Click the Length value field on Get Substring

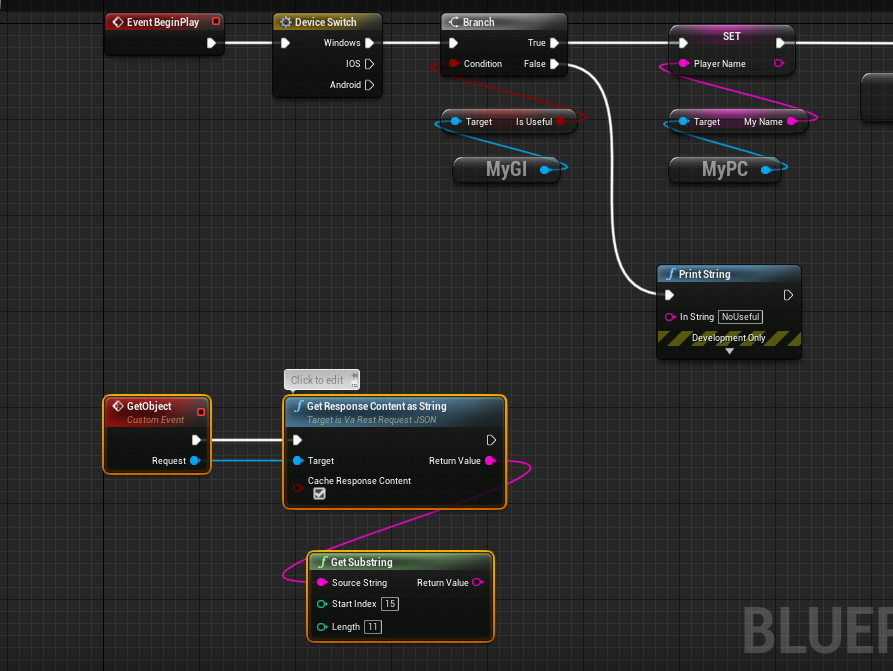(372, 626)
